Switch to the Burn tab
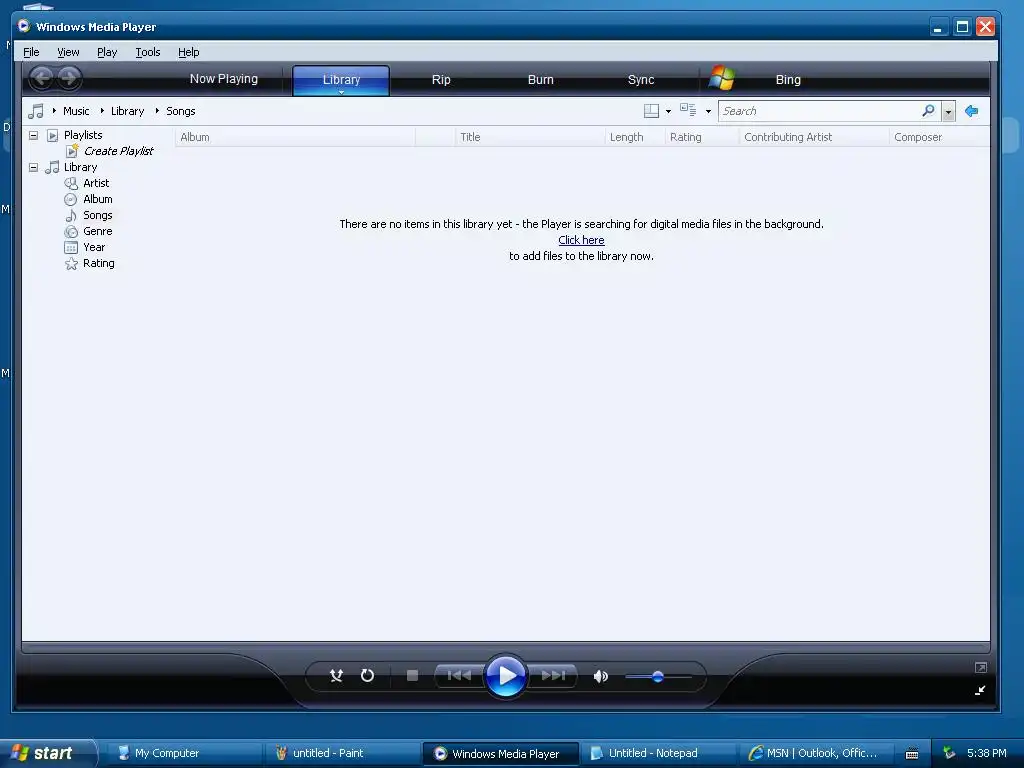This screenshot has width=1024, height=768. (x=540, y=80)
